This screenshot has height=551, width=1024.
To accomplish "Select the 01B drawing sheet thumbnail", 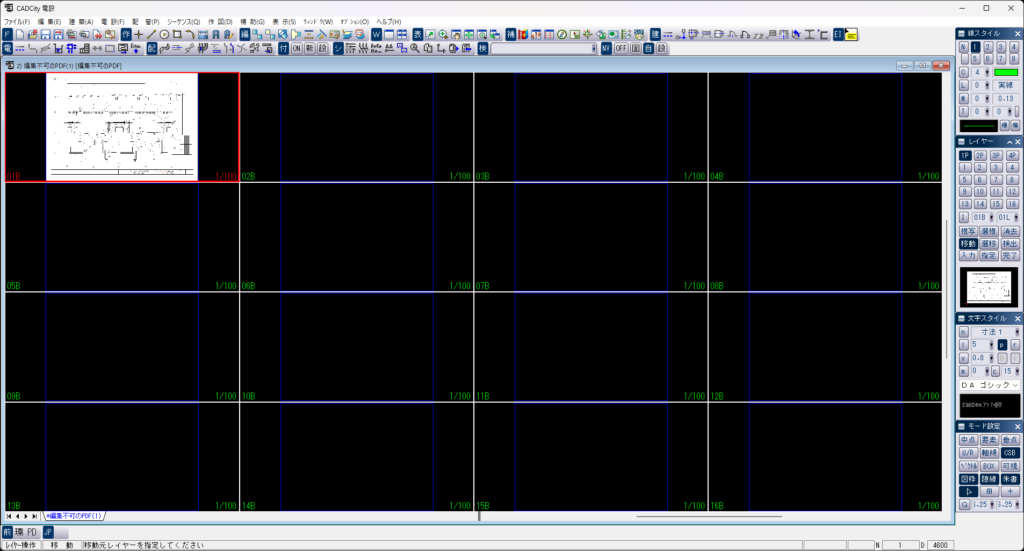I will 122,127.
